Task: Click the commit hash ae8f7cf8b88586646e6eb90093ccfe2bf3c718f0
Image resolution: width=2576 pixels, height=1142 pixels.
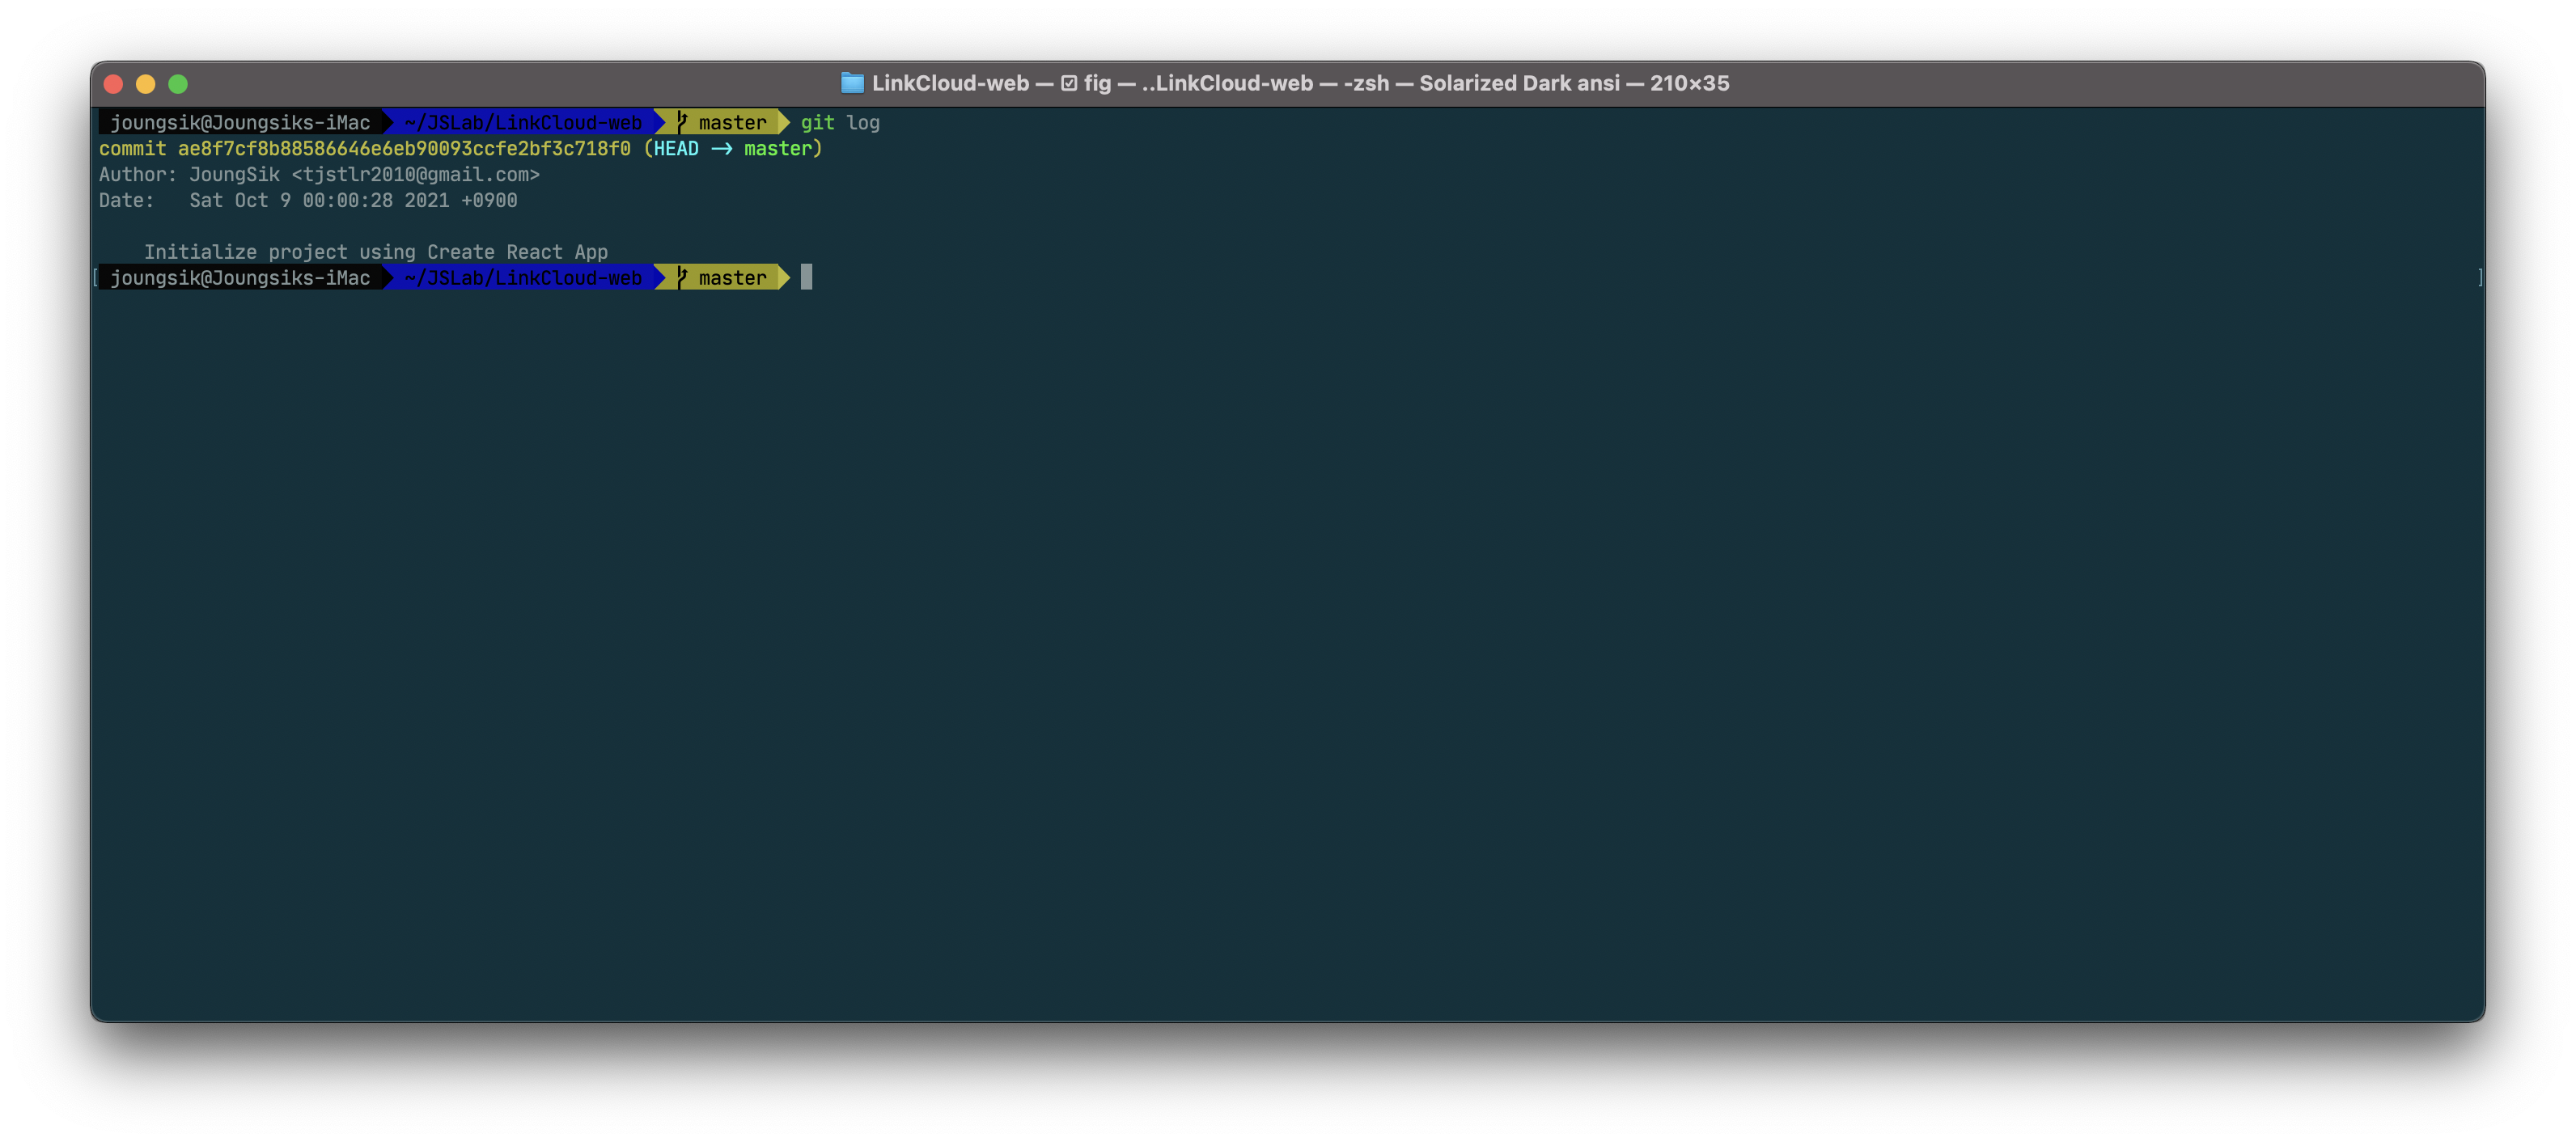Action: 404,148
